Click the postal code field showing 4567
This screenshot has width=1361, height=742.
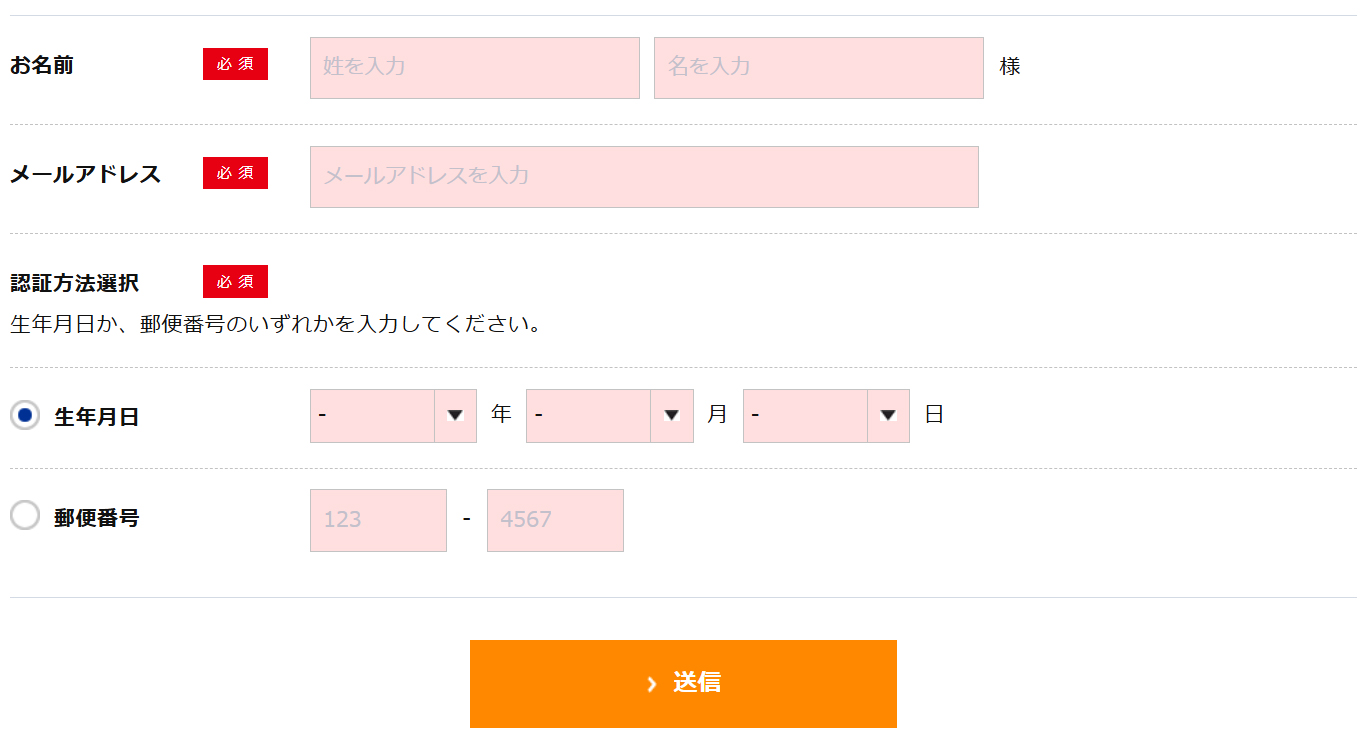[x=555, y=520]
